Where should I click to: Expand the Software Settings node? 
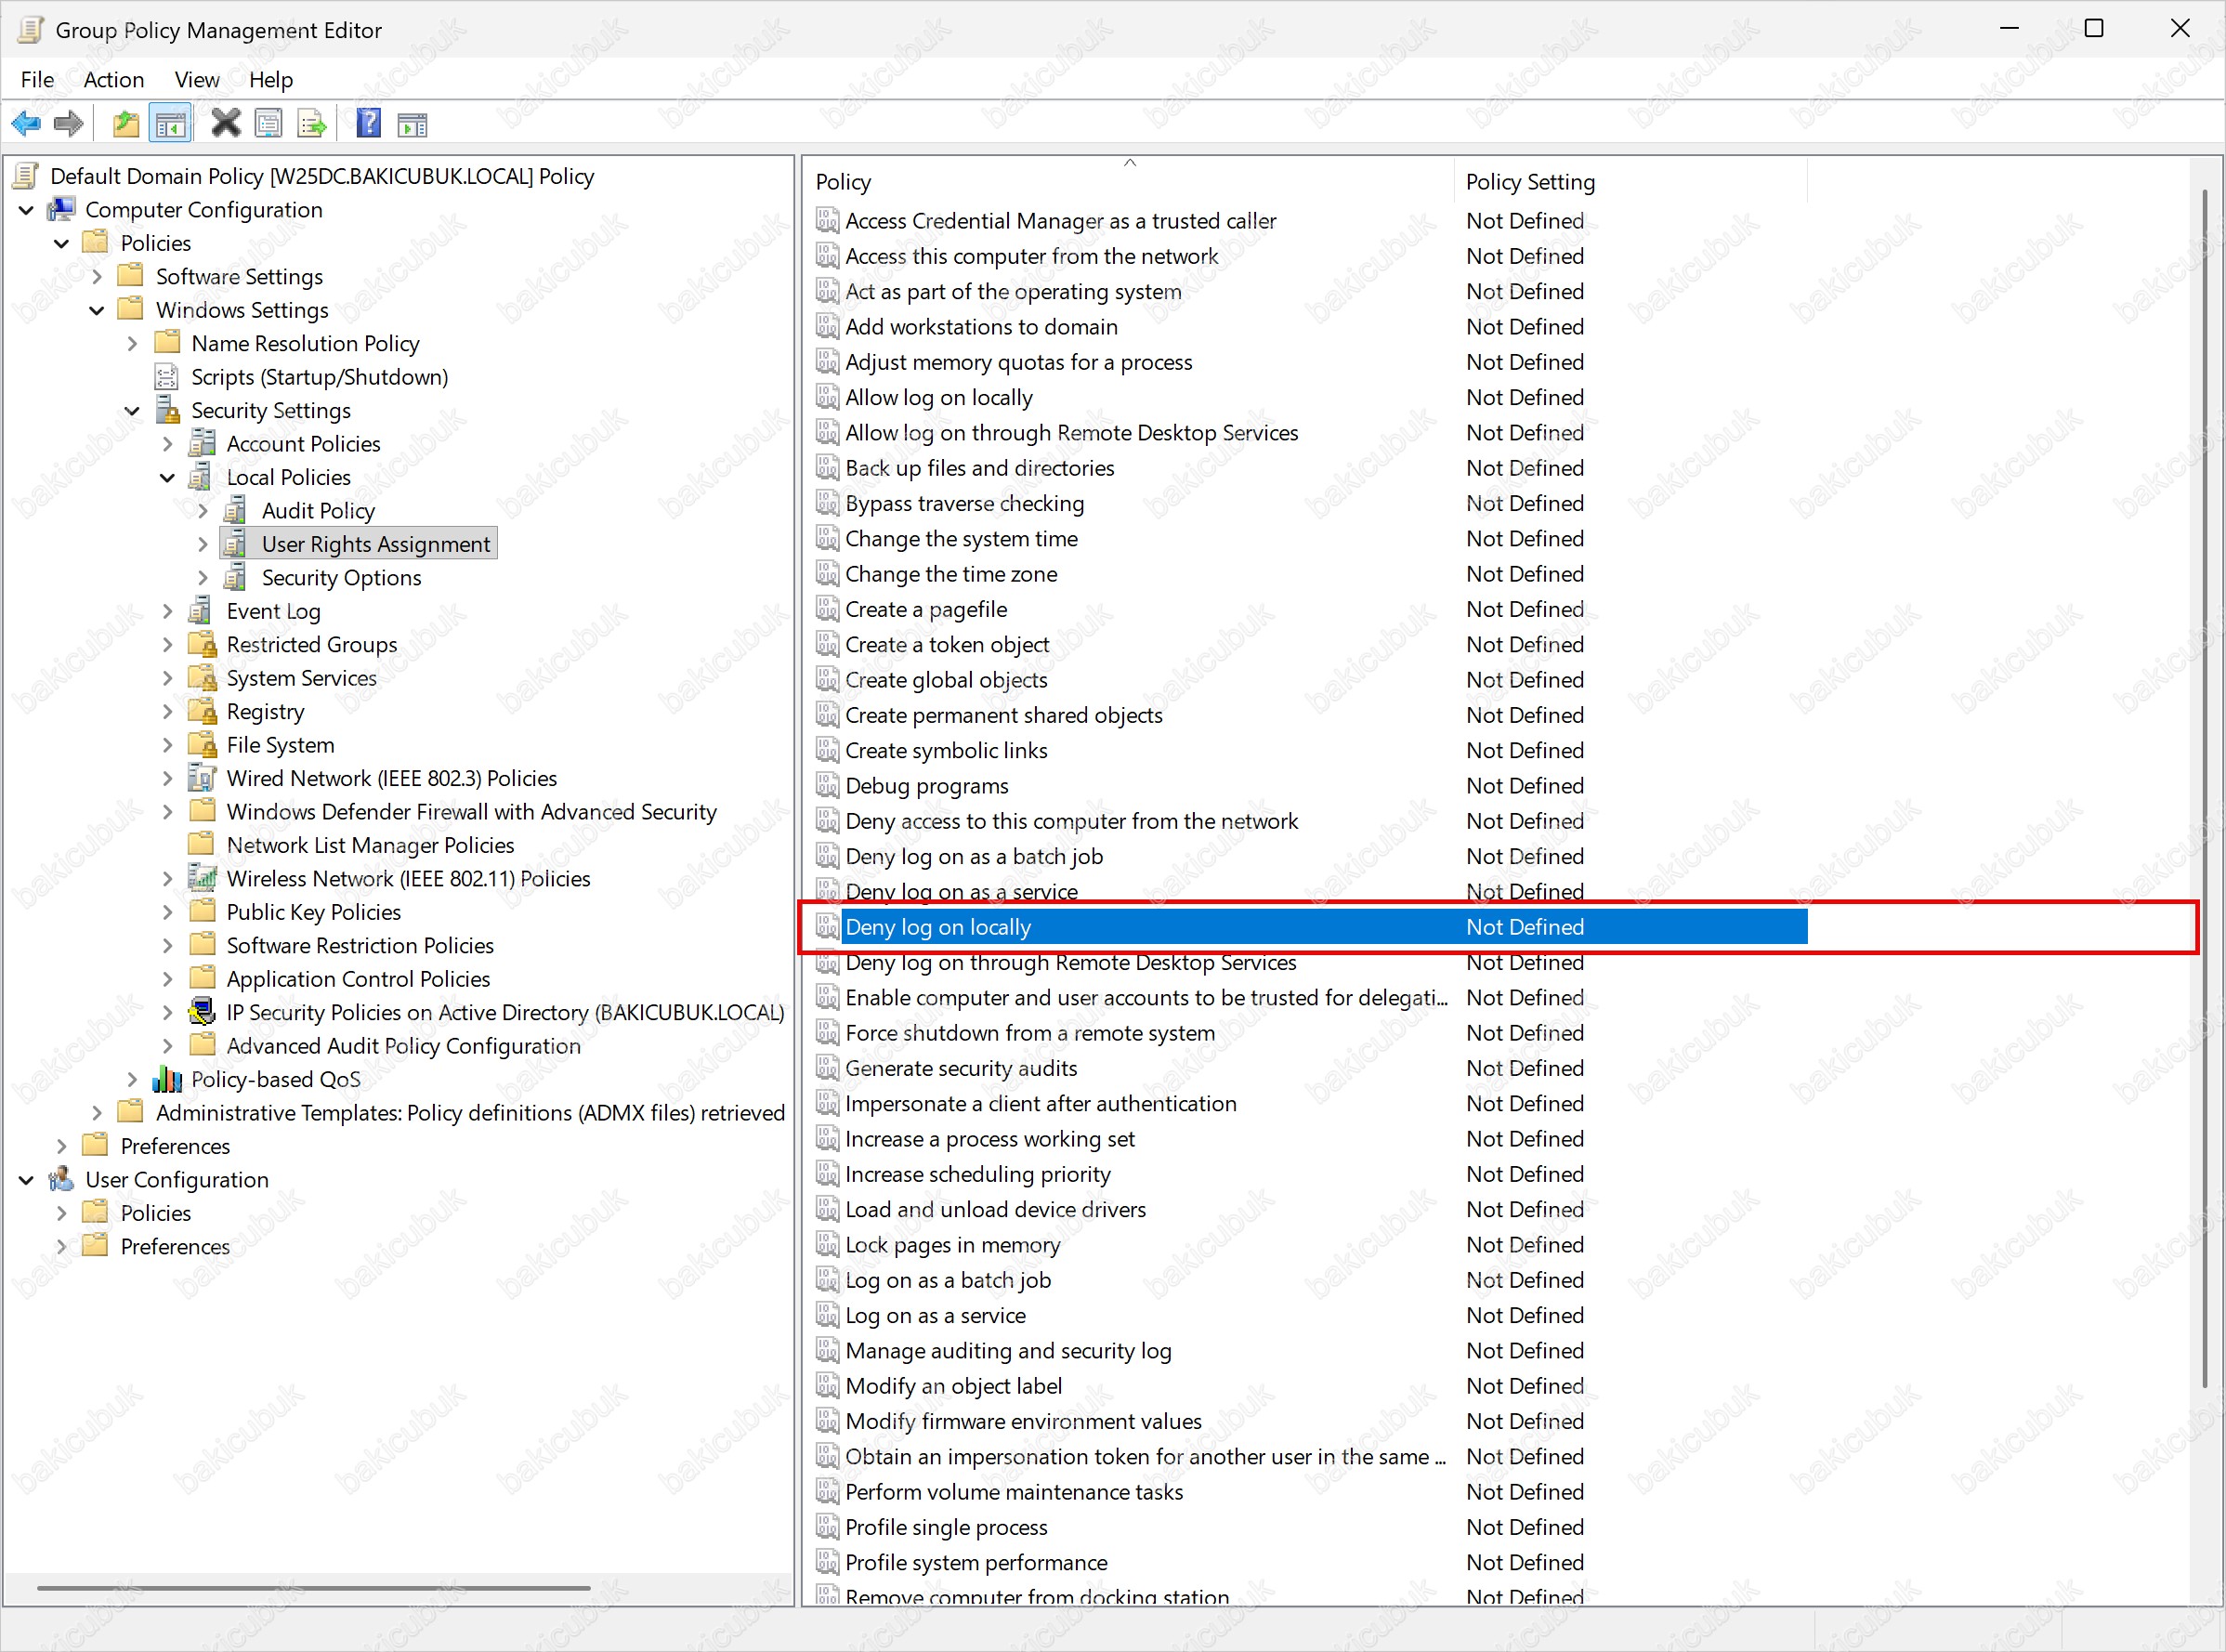[x=97, y=276]
